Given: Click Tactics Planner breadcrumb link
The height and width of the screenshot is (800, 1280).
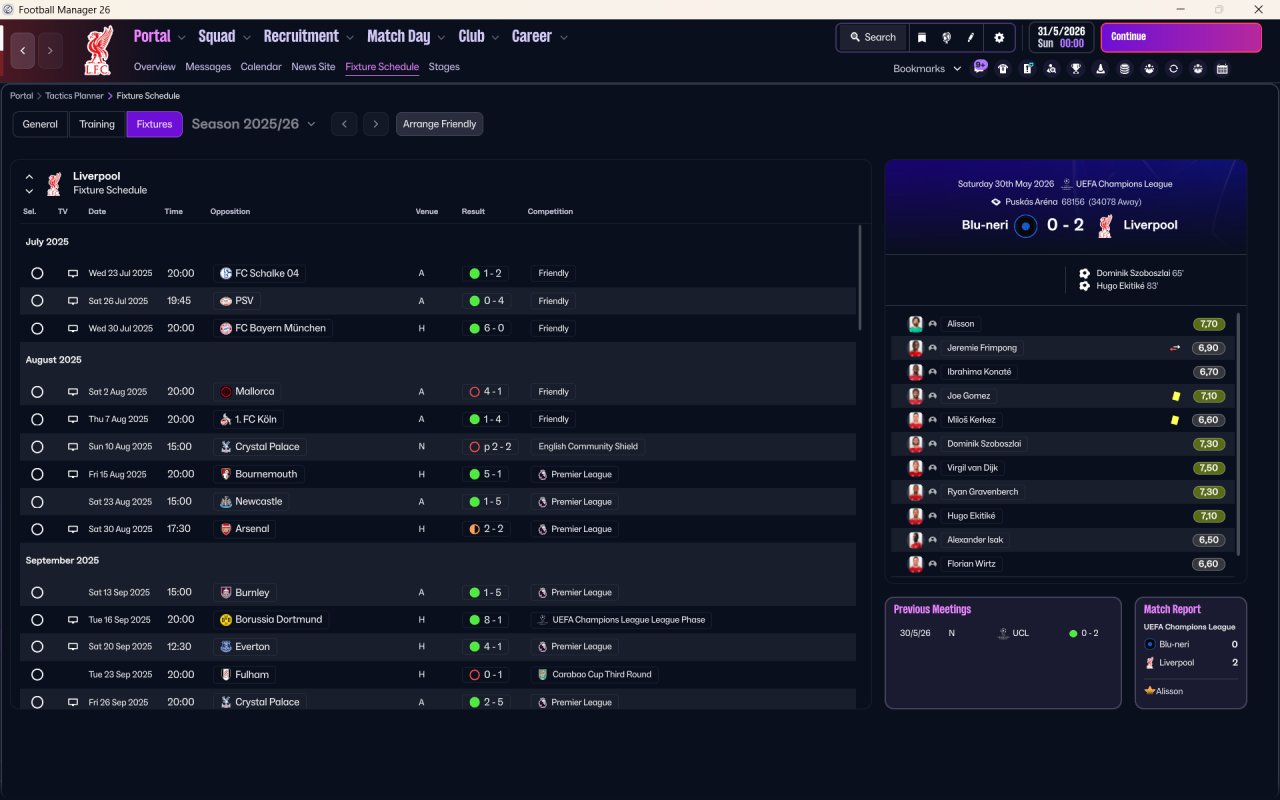Looking at the screenshot, I should coord(74,96).
